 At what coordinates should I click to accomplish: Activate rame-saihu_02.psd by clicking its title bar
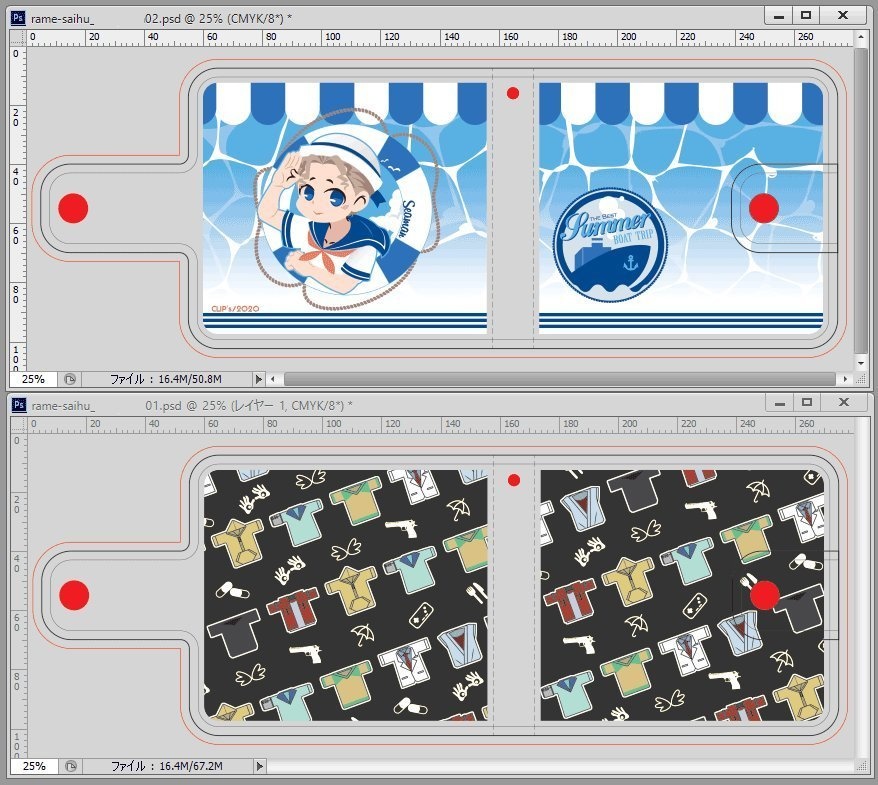[400, 15]
